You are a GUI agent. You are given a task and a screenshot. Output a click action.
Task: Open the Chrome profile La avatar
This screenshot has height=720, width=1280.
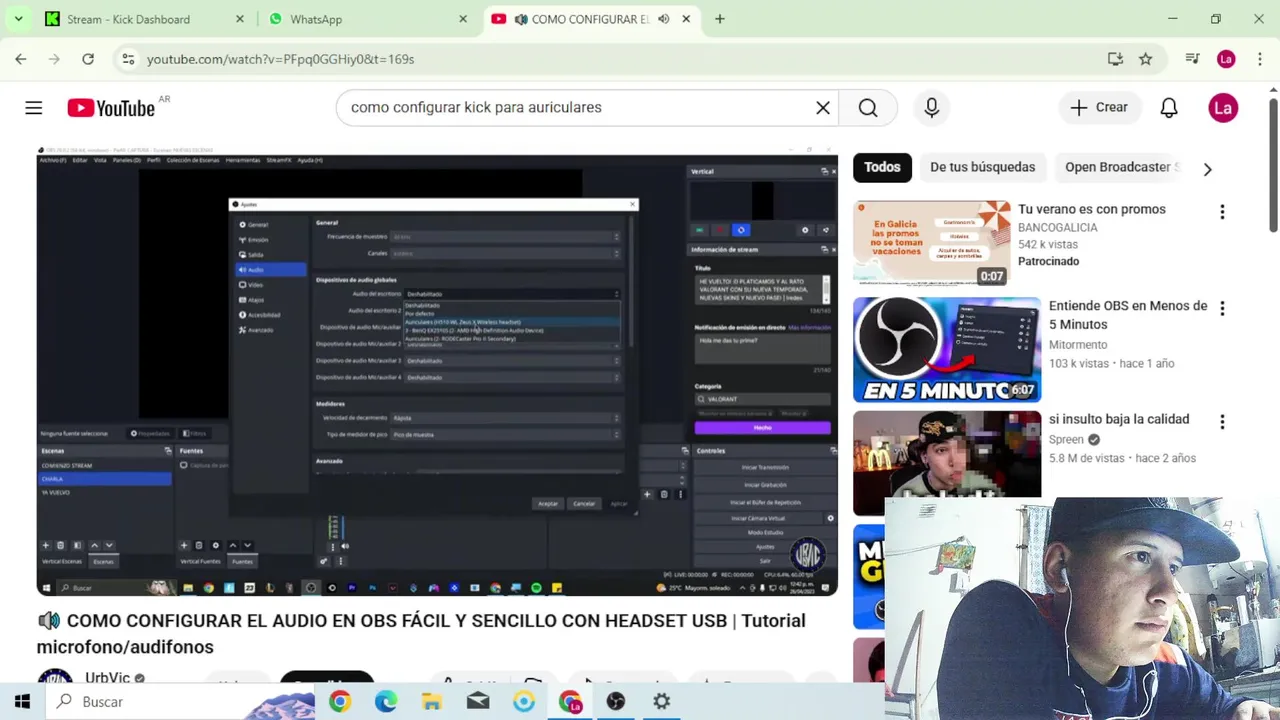click(x=1226, y=59)
